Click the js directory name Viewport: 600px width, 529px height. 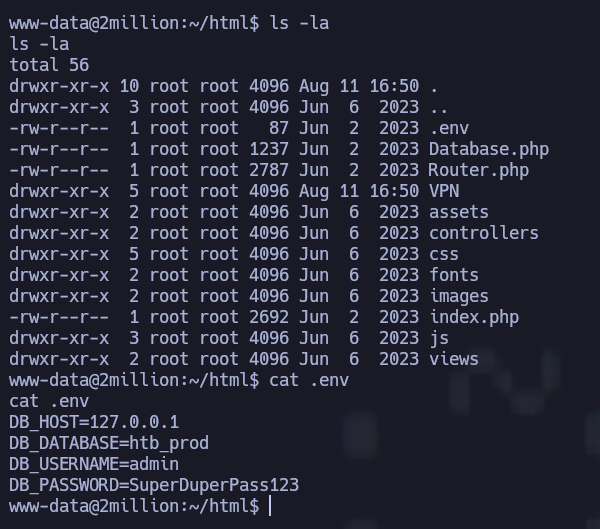coord(439,338)
